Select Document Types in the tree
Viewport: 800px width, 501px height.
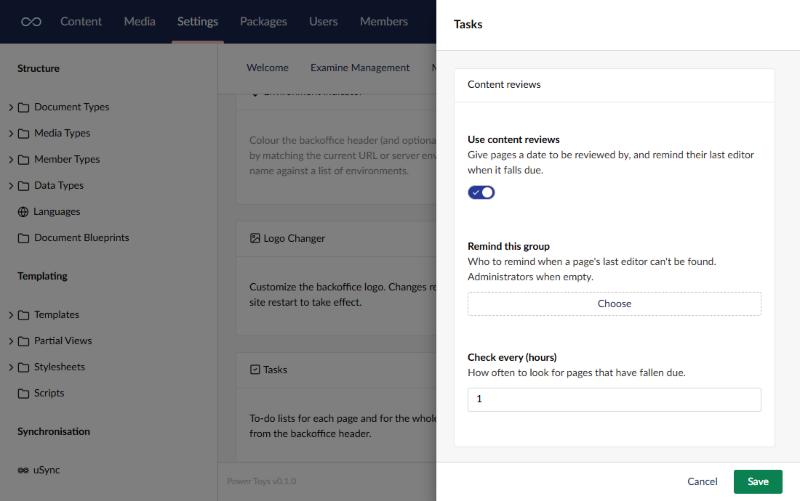[x=71, y=107]
